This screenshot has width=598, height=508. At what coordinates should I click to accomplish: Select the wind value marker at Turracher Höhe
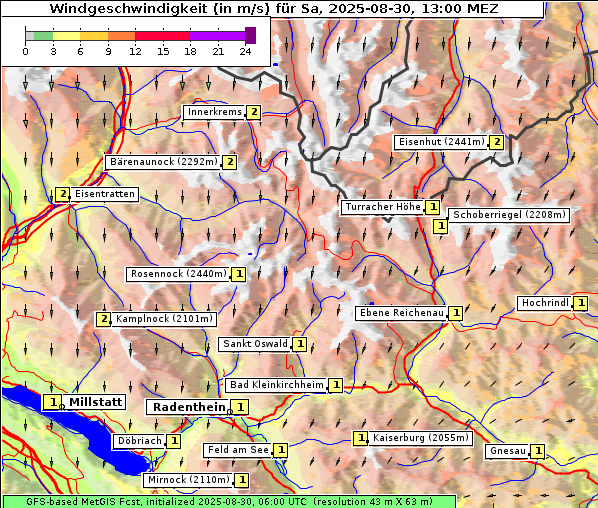432,207
